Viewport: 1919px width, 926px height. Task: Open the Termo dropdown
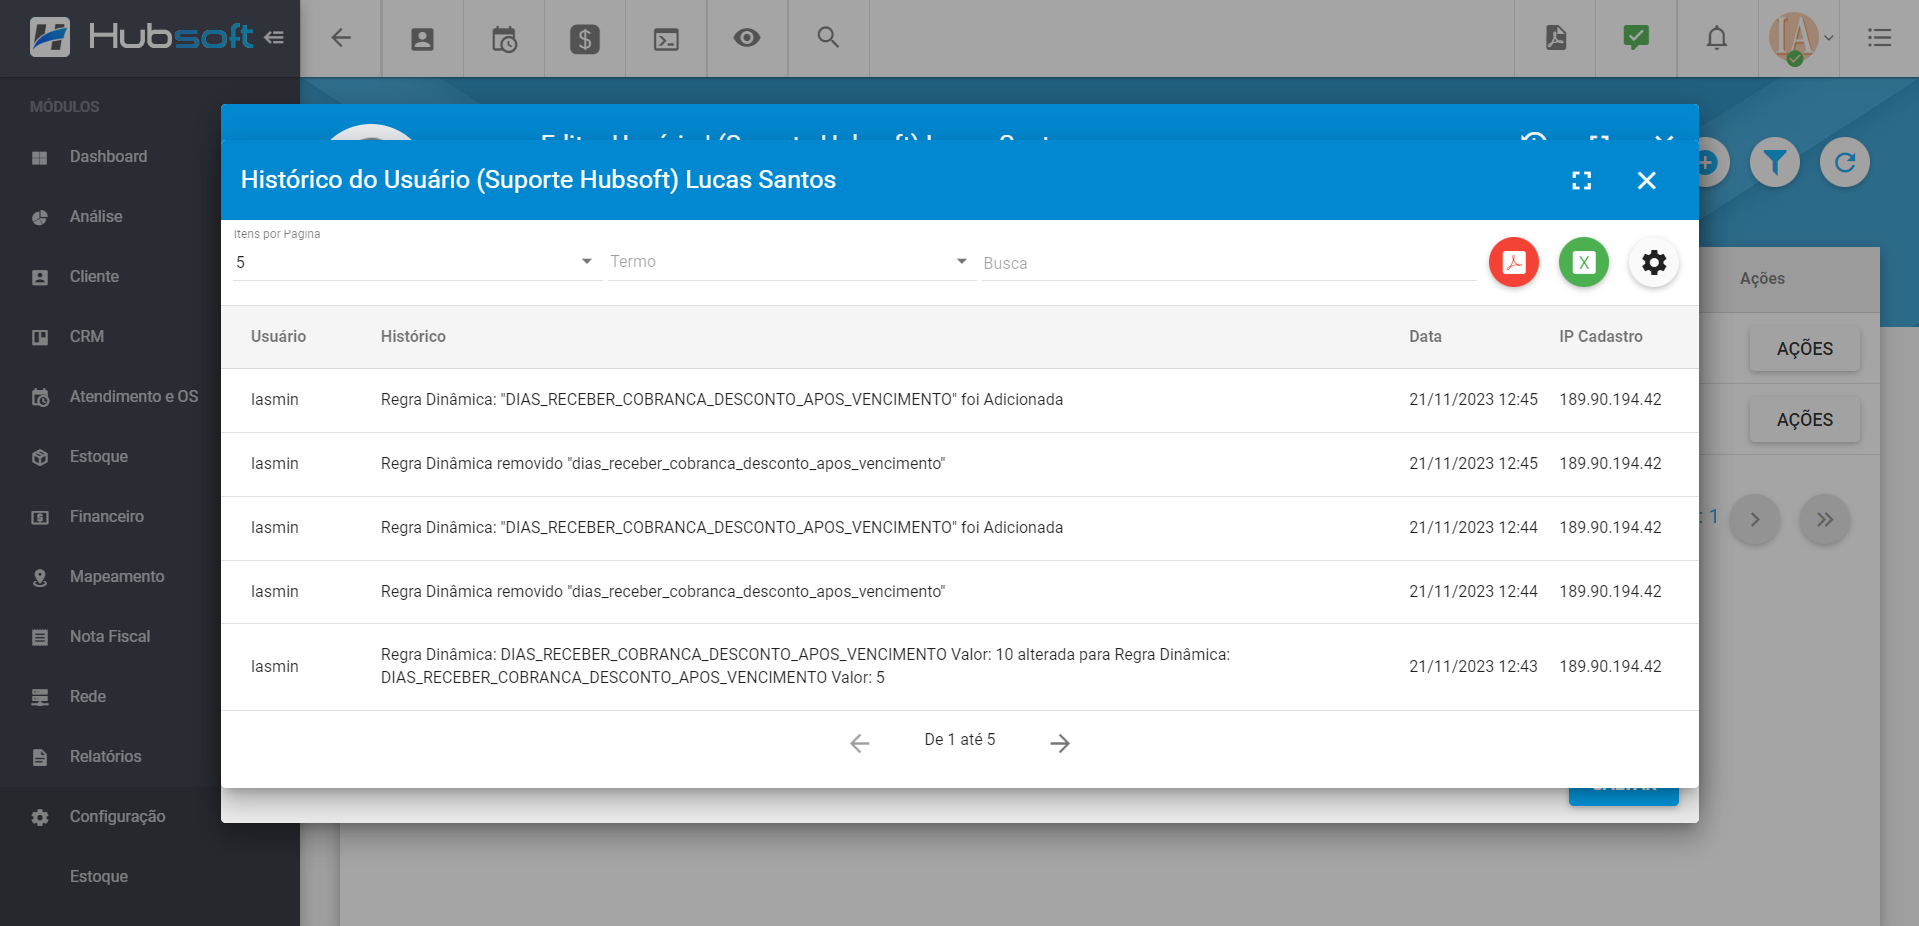(790, 262)
